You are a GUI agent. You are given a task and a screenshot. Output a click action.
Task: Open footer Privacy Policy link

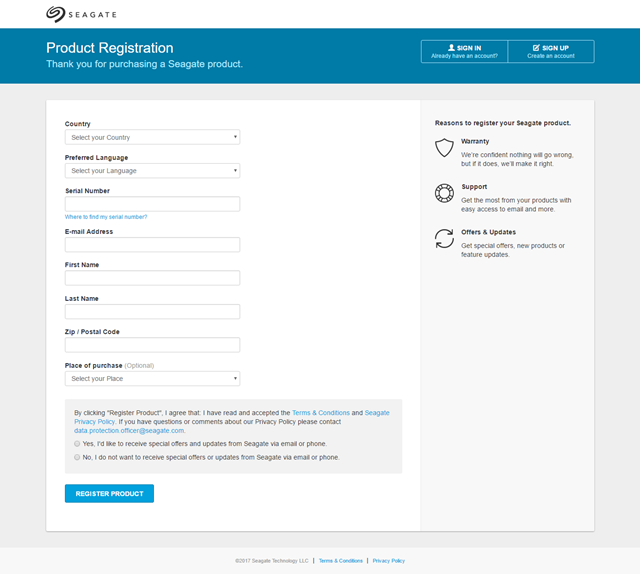(x=389, y=561)
